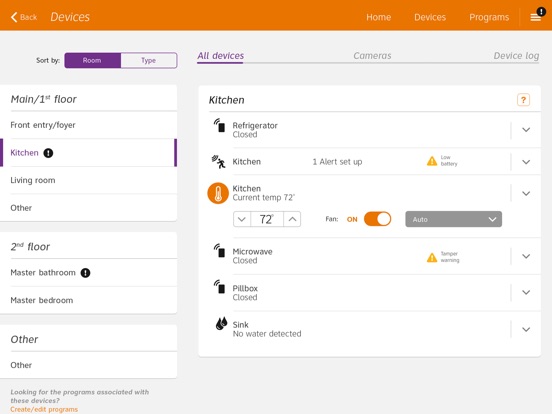Click the Kitchen motion sensor icon

pos(218,162)
